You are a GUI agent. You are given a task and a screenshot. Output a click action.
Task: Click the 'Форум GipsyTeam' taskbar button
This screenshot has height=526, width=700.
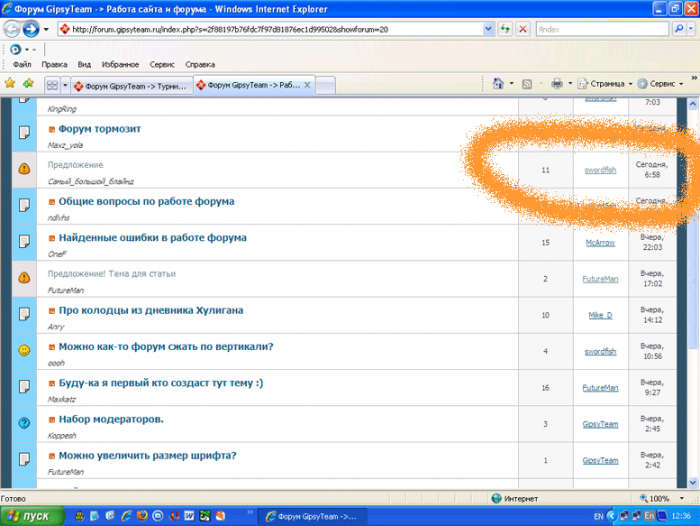(x=312, y=517)
